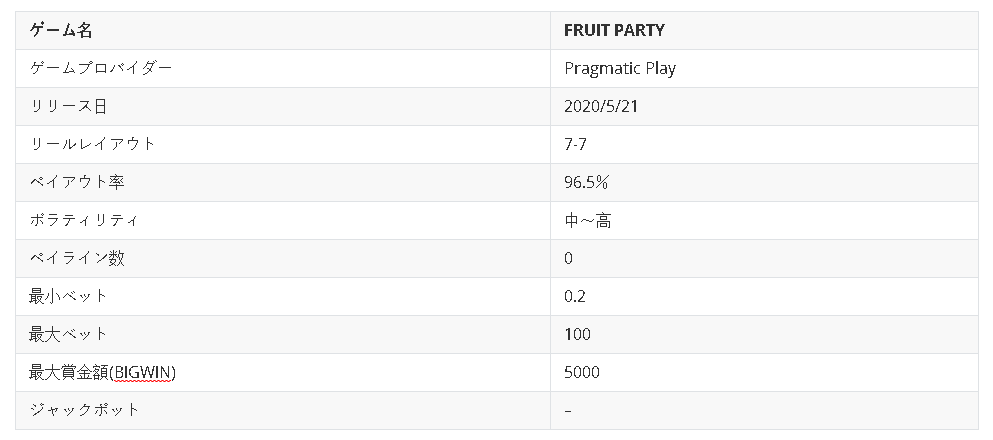Click the ペイライン数 row label
Viewport: 993px width, 440px height.
tap(77, 258)
